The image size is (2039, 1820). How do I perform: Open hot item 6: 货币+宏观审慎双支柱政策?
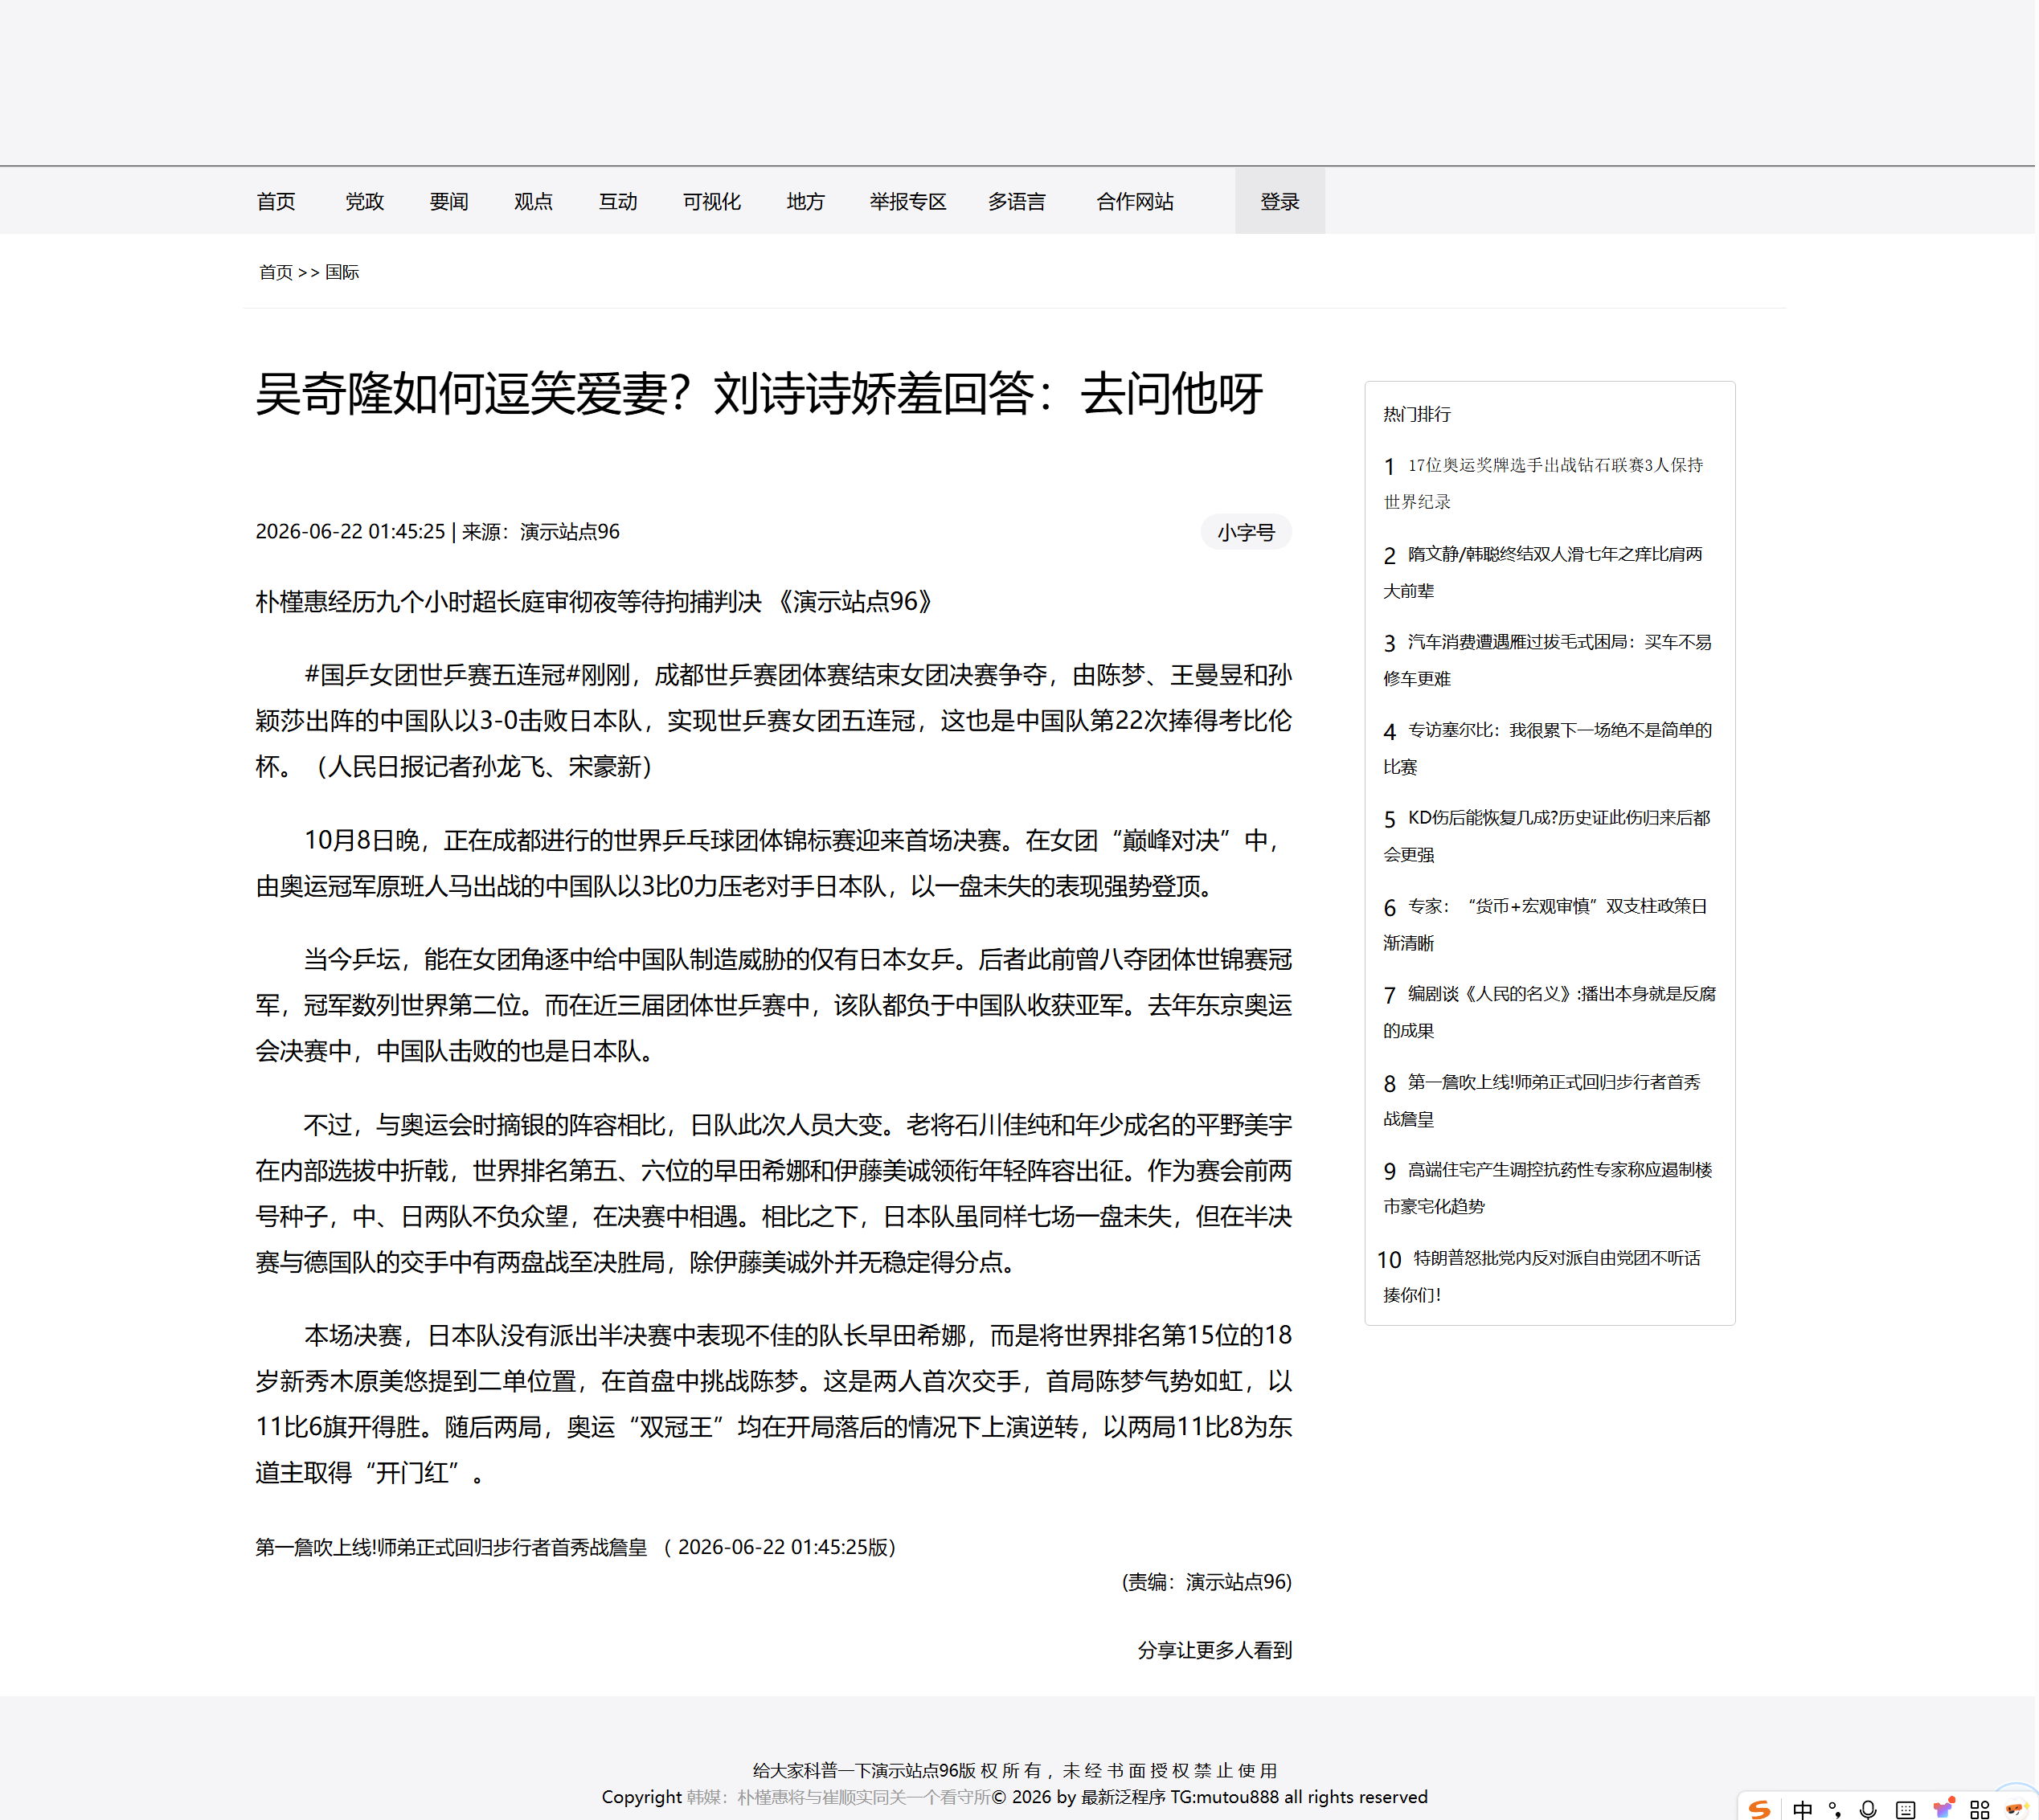[1546, 924]
